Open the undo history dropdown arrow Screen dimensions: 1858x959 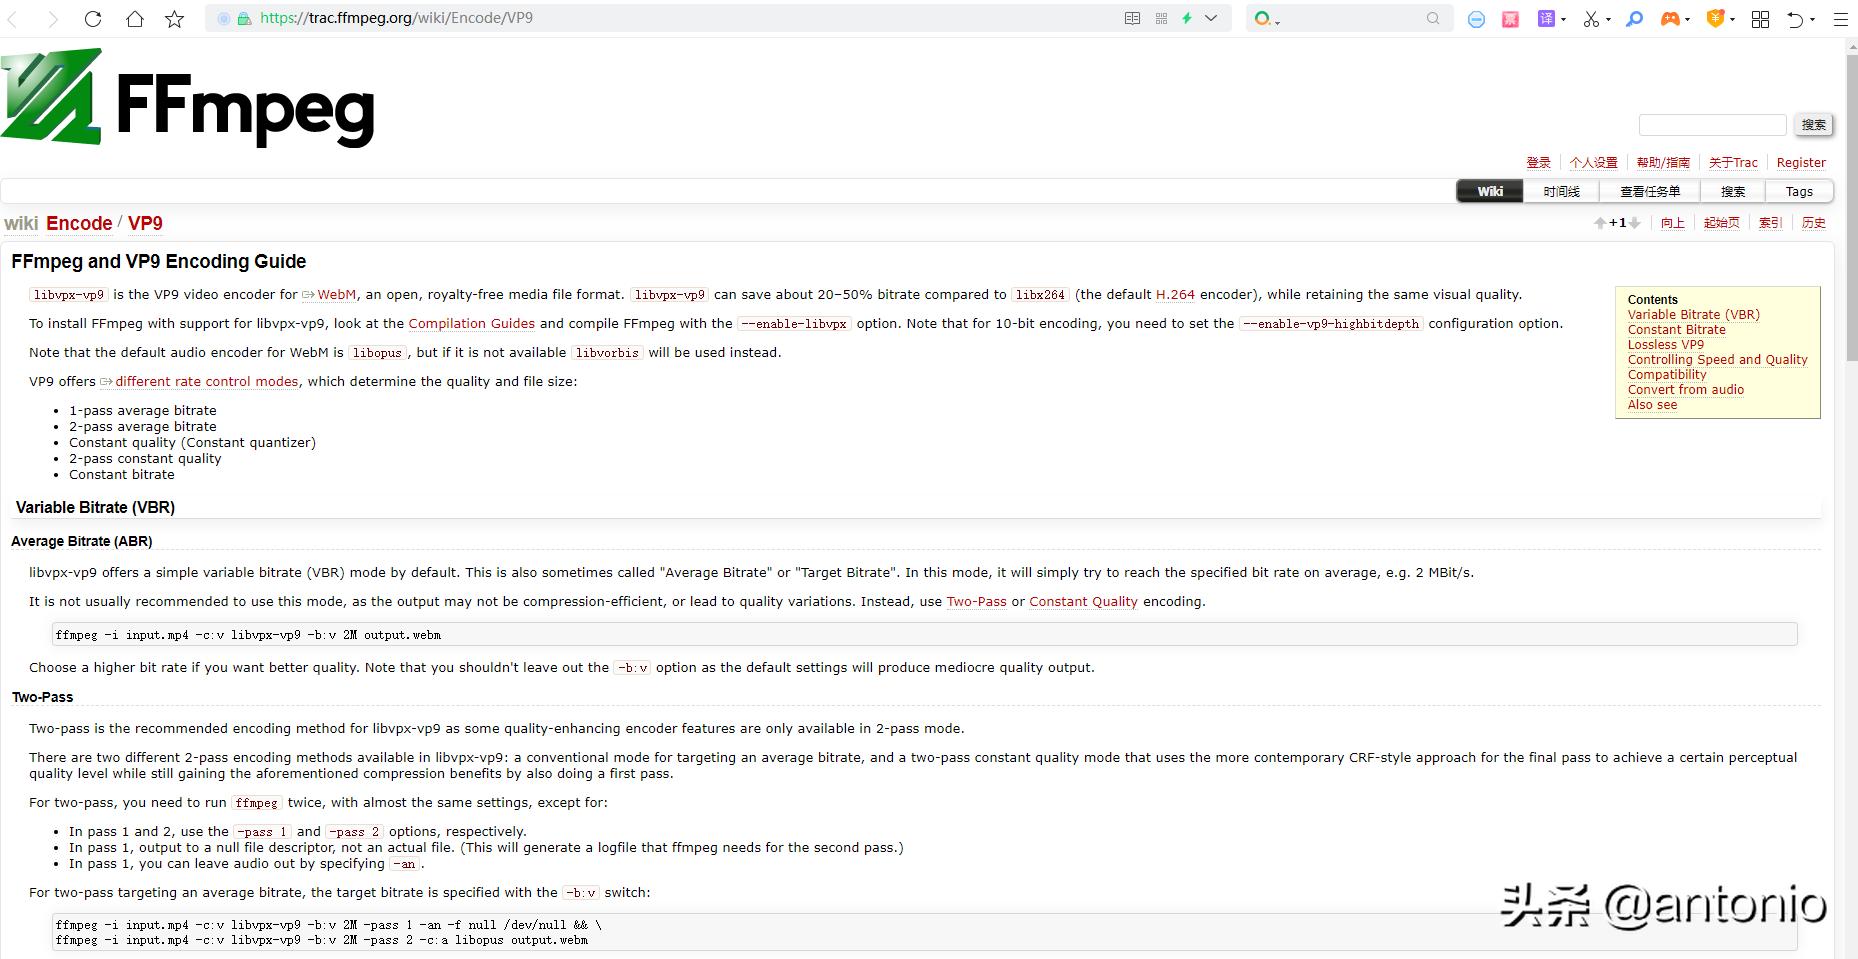(1812, 18)
